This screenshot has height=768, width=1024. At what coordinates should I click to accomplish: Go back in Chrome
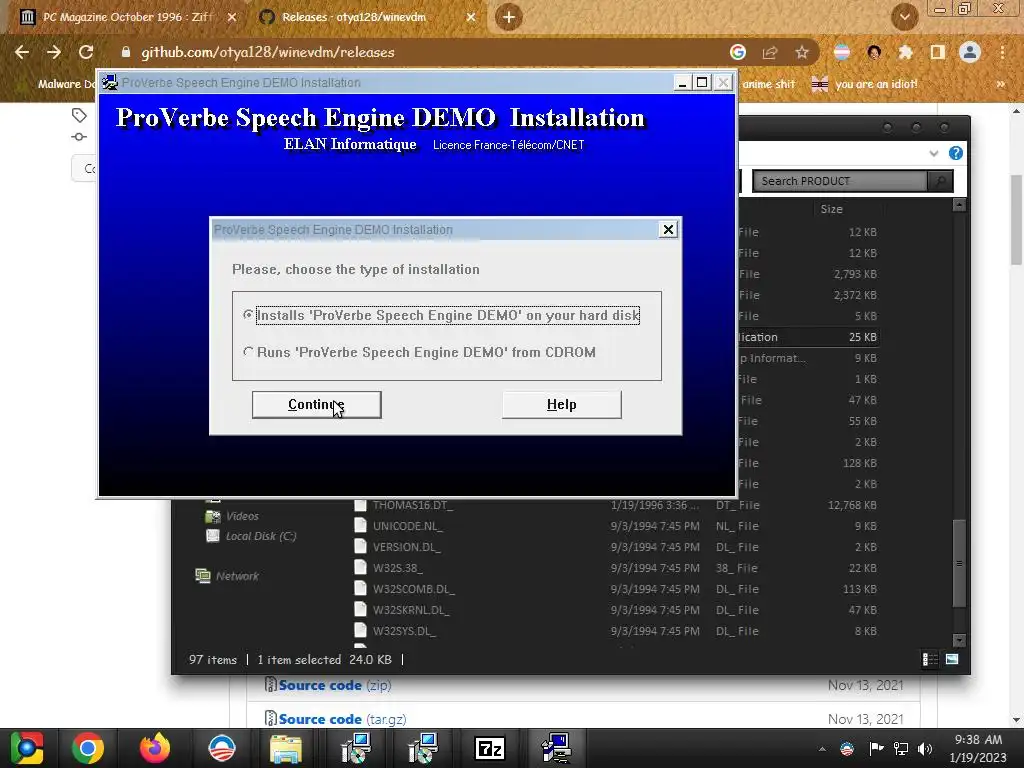point(22,52)
